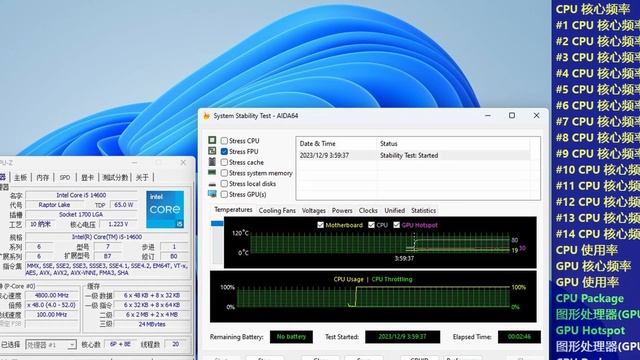Viewport: 640px width, 360px height.
Task: Click CPU Package entry in the overlay panel
Action: [590, 298]
